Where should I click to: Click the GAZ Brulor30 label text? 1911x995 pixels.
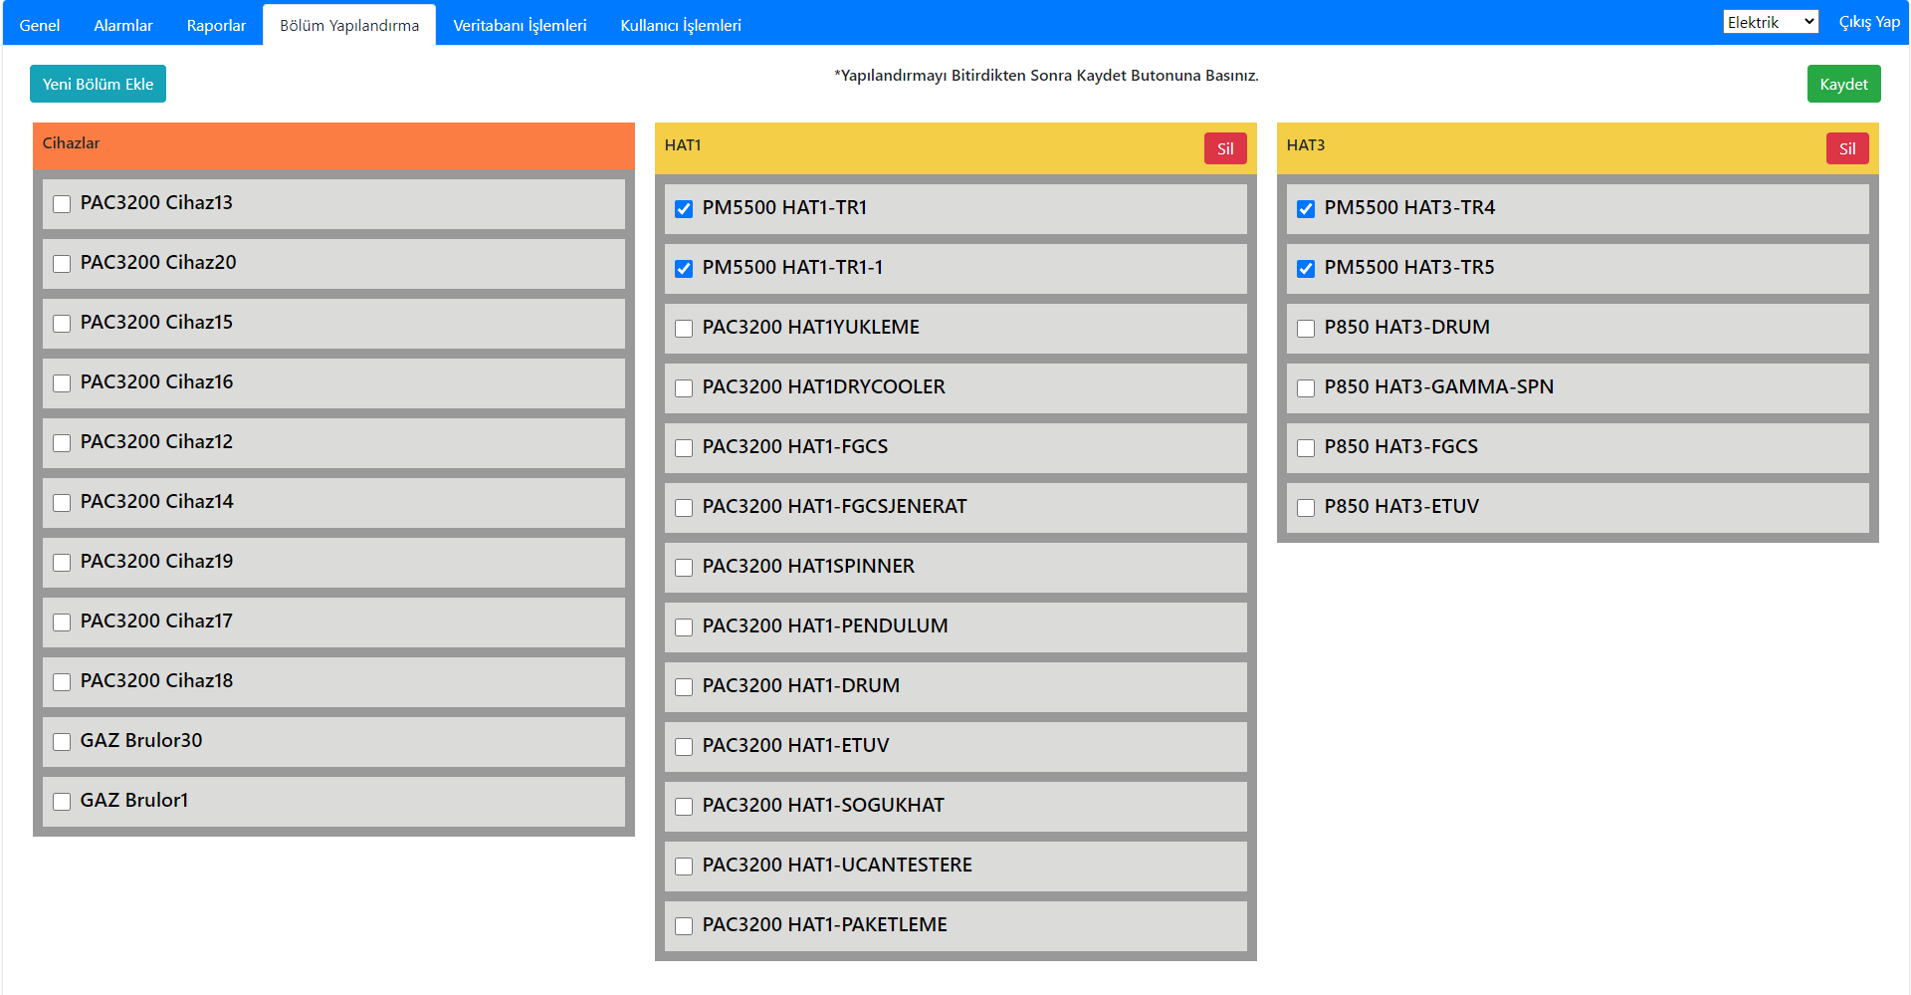pos(141,741)
